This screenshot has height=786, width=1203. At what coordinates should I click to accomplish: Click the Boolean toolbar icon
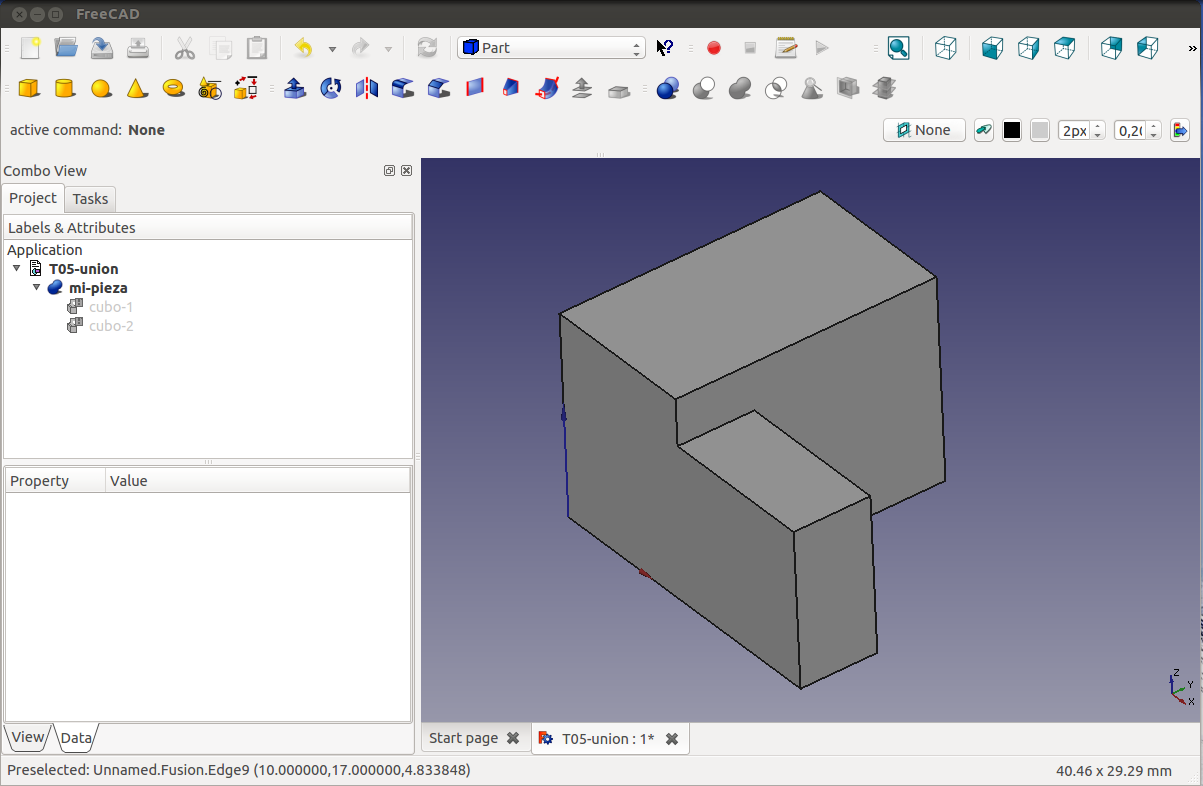click(668, 89)
